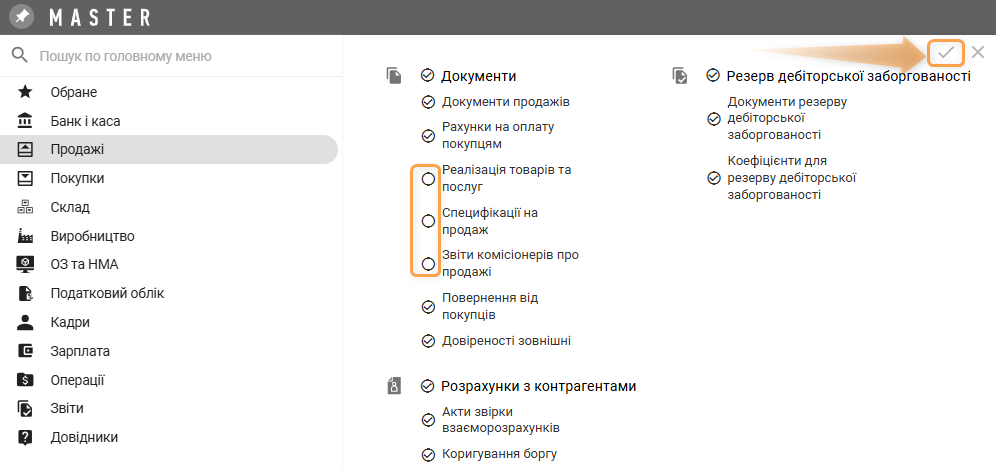This screenshot has height=470, width=996.
Task: Click the Документи section documents icon
Action: click(x=395, y=76)
